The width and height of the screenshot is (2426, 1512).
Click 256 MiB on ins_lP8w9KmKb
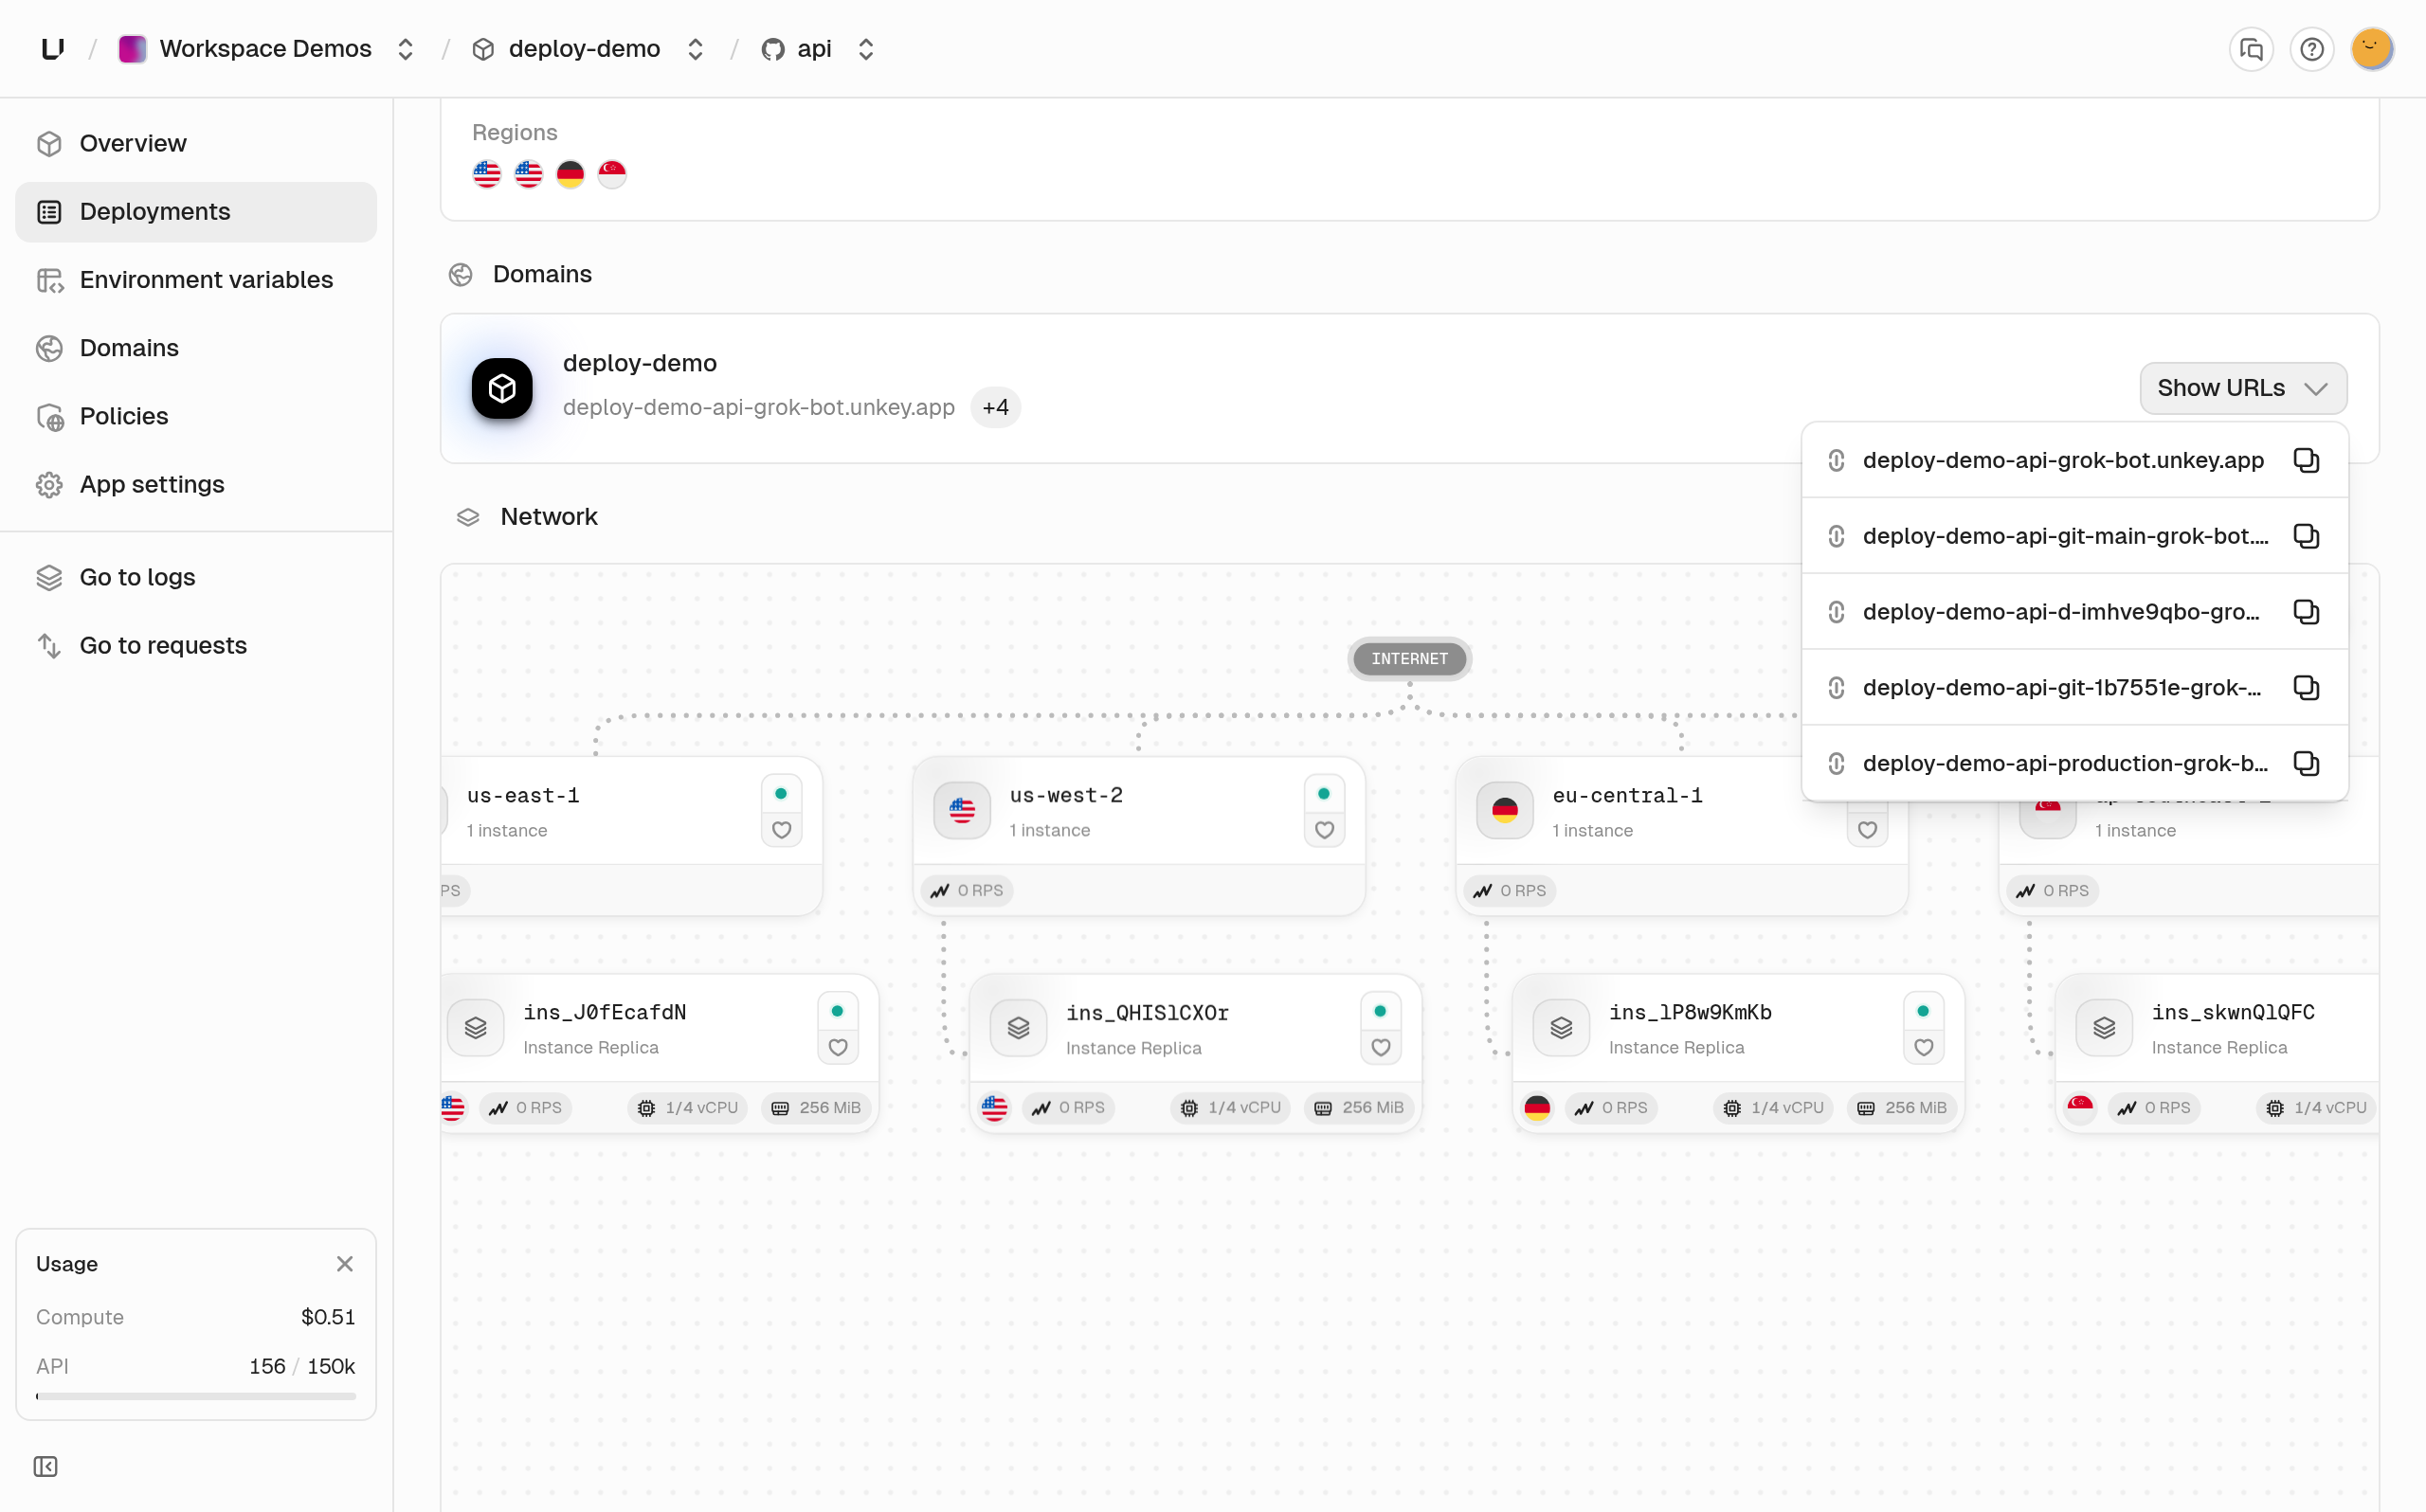(x=1902, y=1108)
